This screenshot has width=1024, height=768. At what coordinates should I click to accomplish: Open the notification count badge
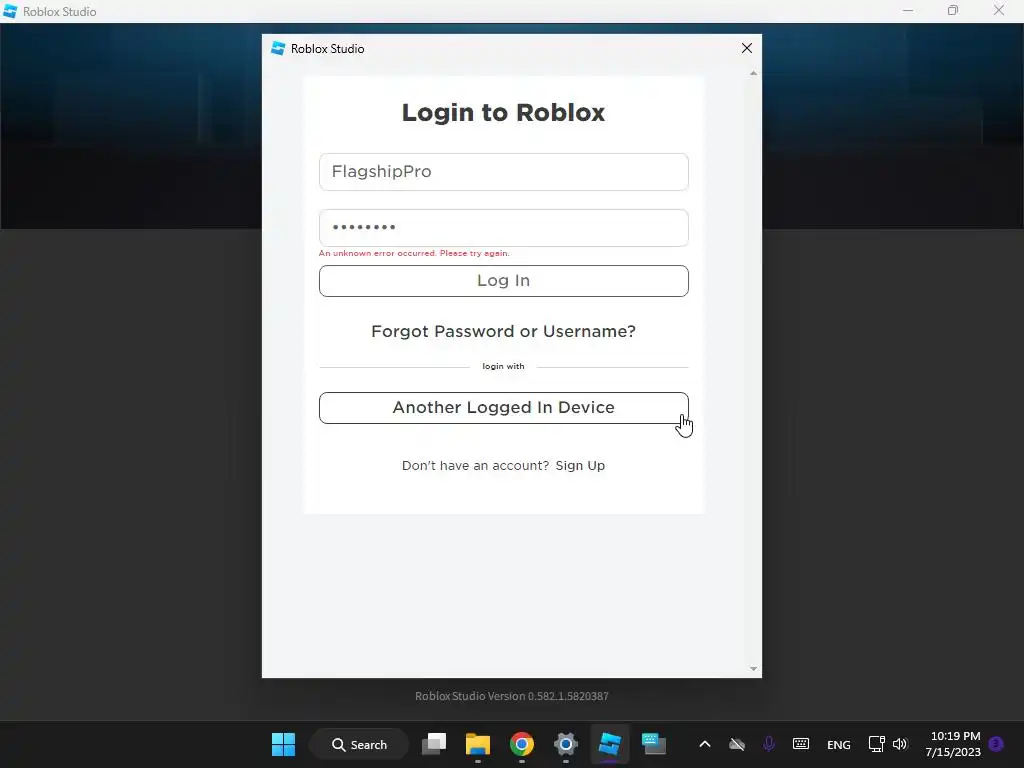(996, 744)
